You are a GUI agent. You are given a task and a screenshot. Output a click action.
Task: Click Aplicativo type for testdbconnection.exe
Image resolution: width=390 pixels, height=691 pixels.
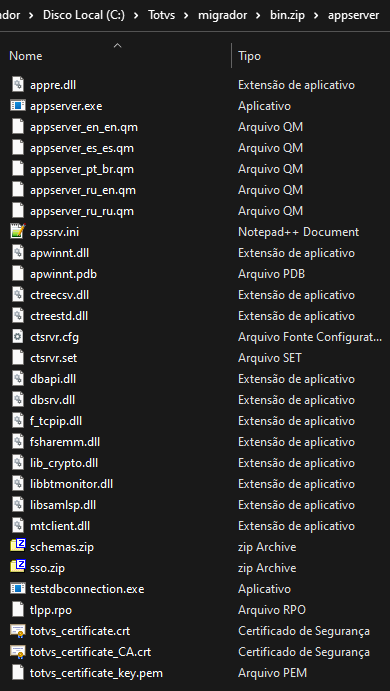[264, 589]
